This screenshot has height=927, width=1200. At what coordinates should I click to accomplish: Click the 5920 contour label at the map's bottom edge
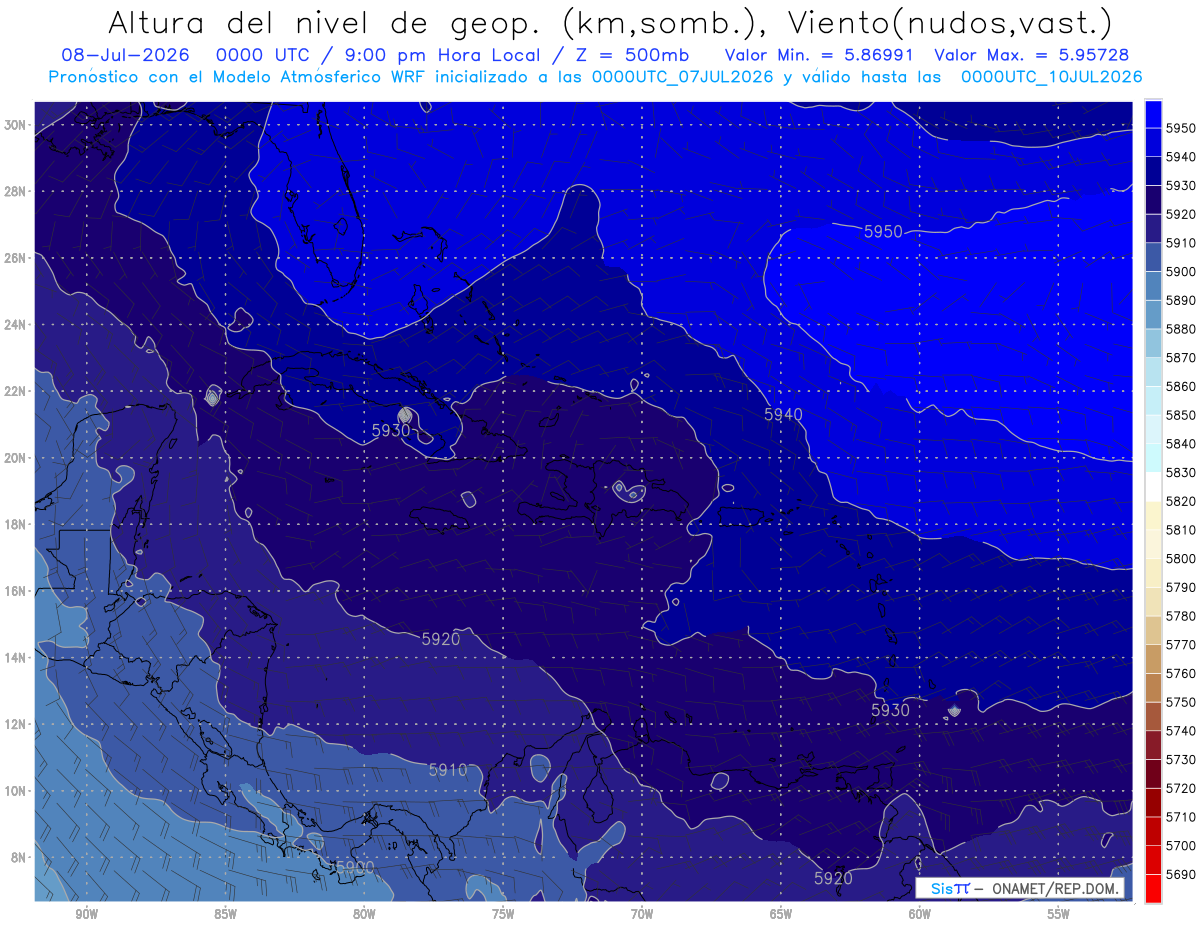tap(833, 878)
